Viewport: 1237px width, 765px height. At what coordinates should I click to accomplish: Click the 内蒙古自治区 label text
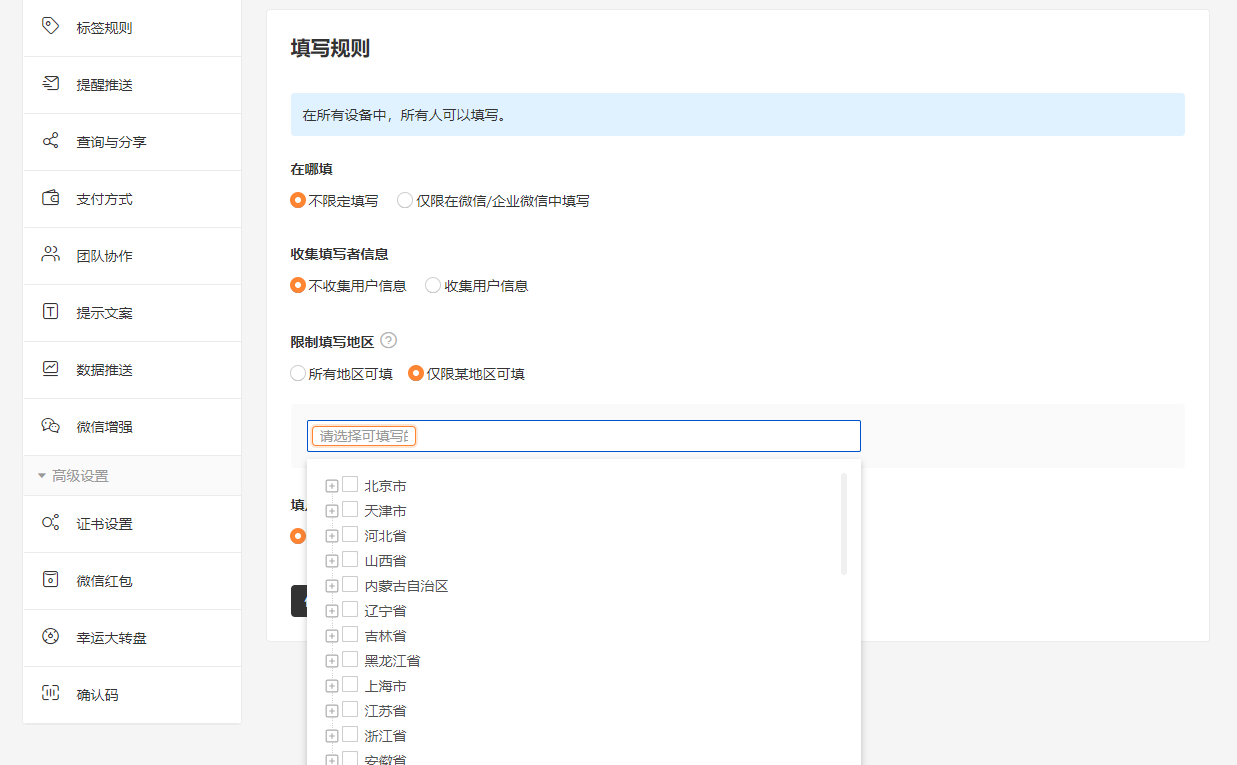pyautogui.click(x=406, y=586)
